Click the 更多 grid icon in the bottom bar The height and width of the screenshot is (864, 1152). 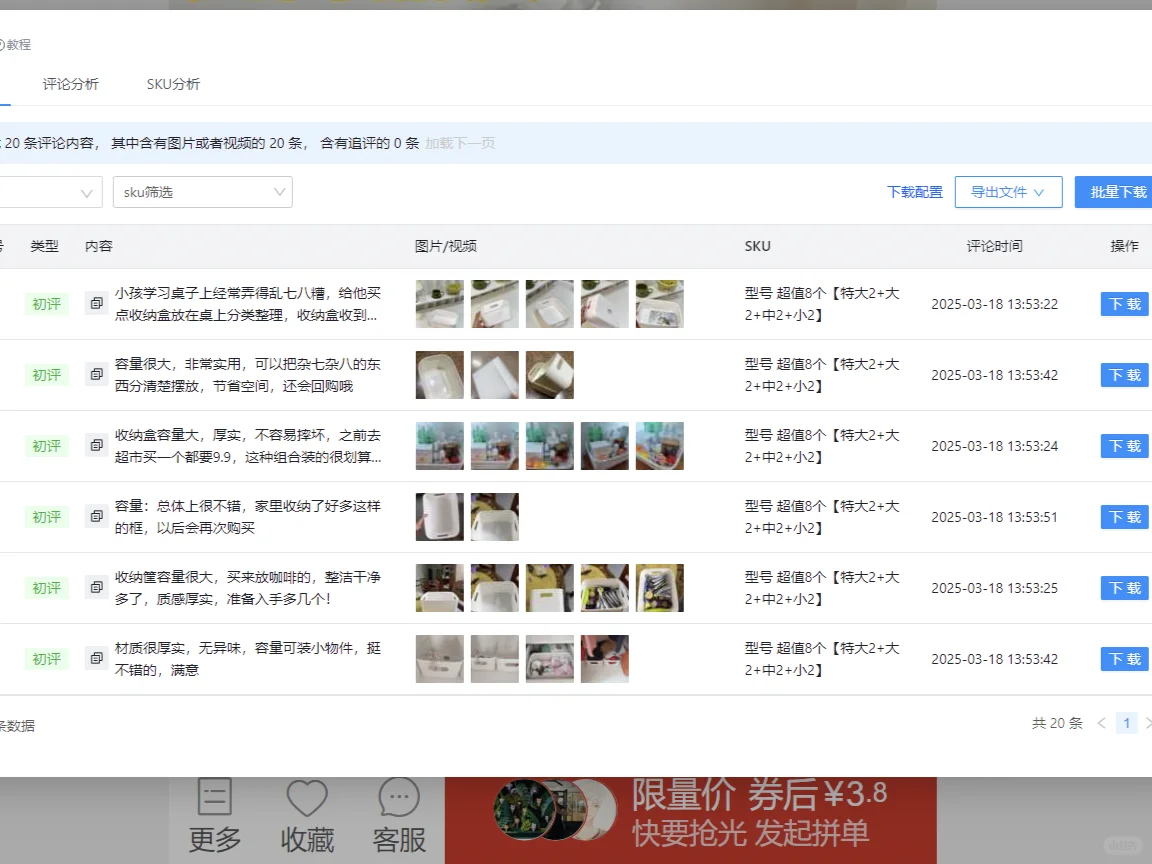click(214, 798)
